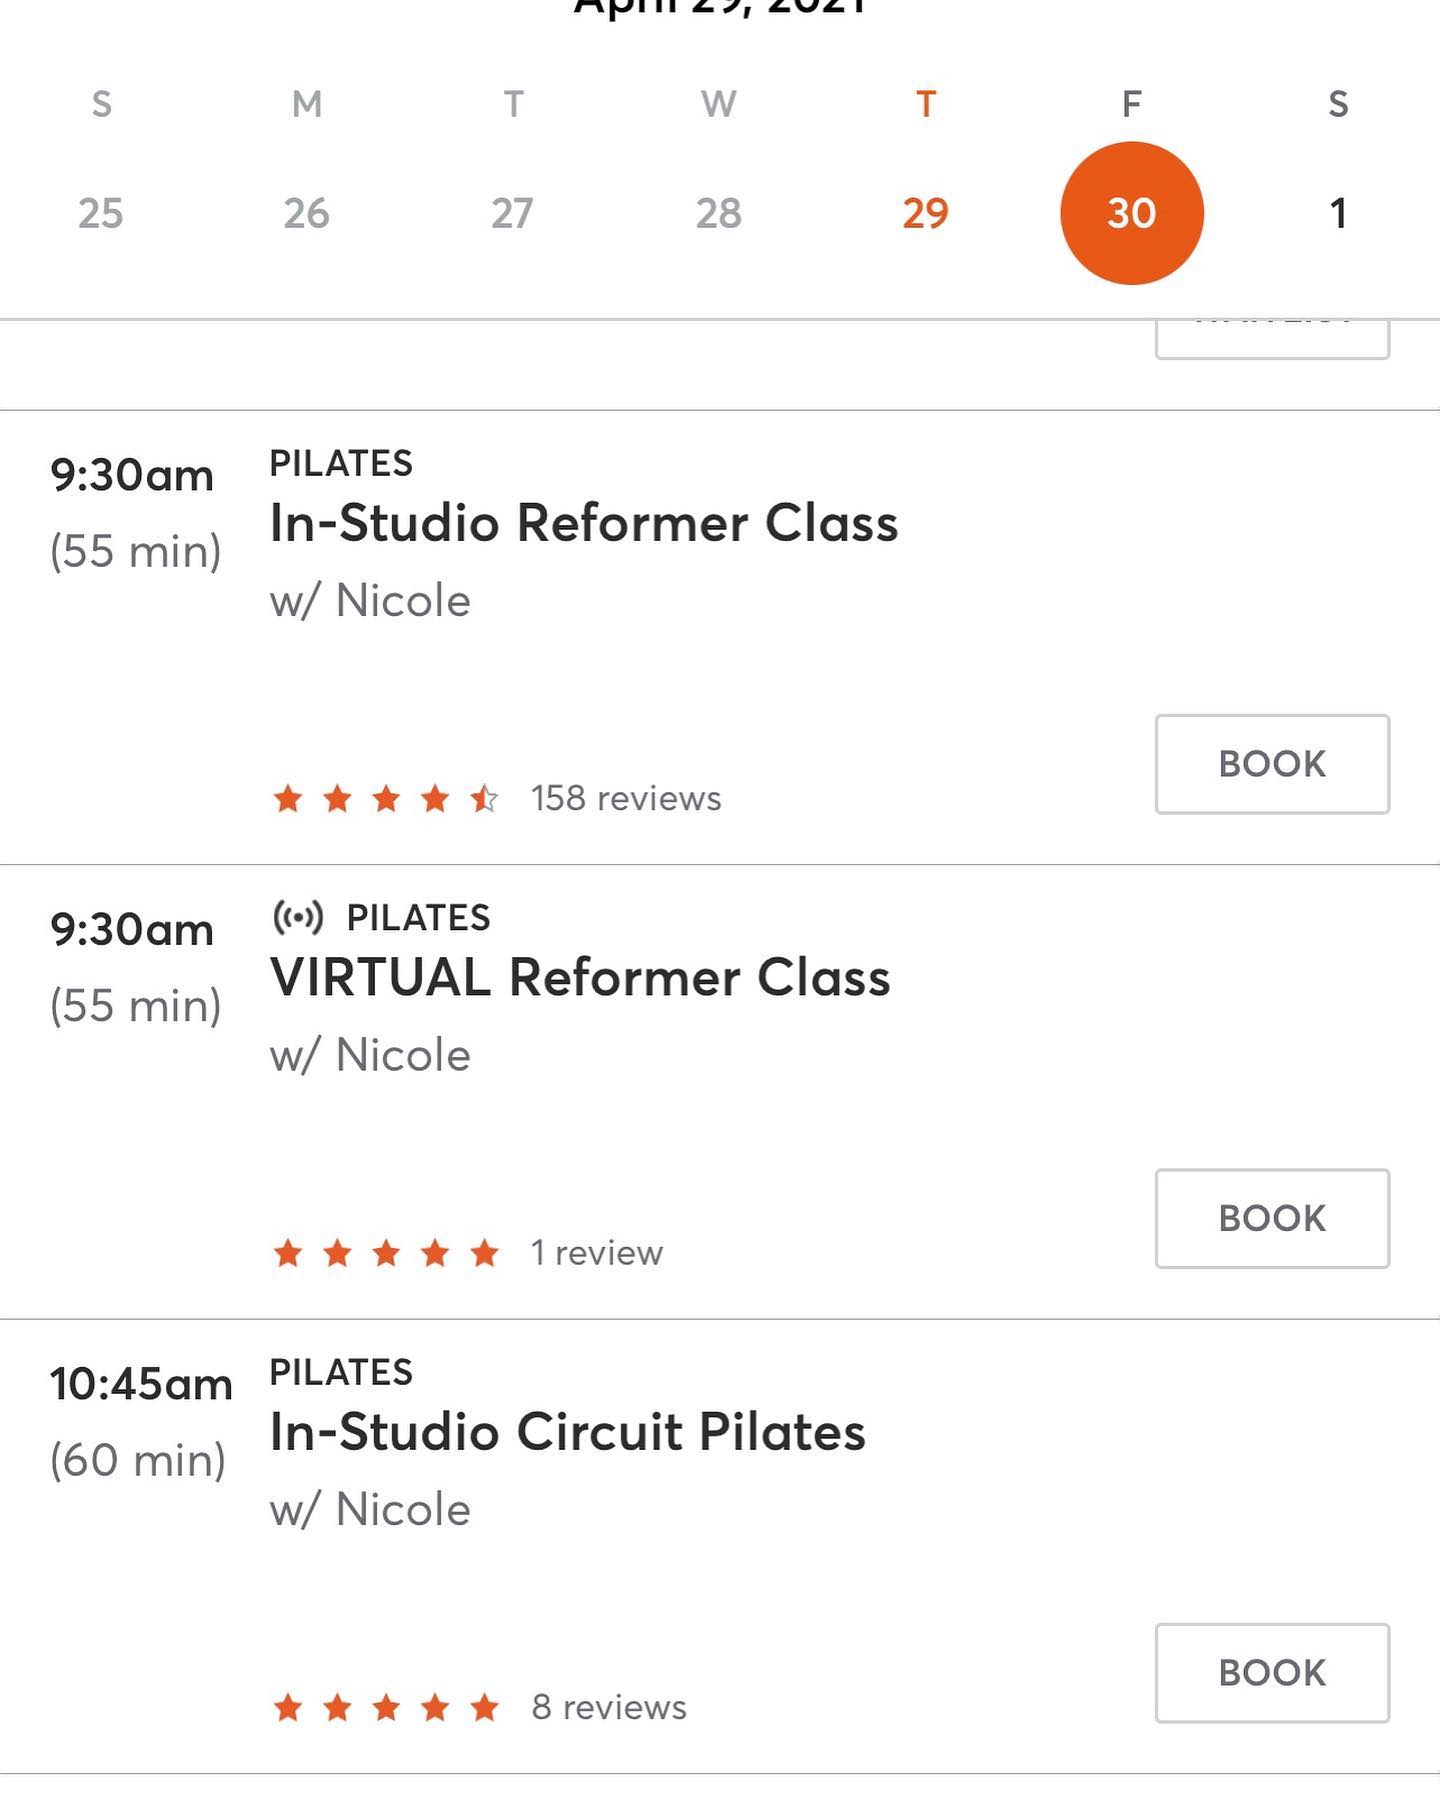Click the star rating for In-Studio Reformer Class
The image size is (1440, 1800).
(385, 799)
